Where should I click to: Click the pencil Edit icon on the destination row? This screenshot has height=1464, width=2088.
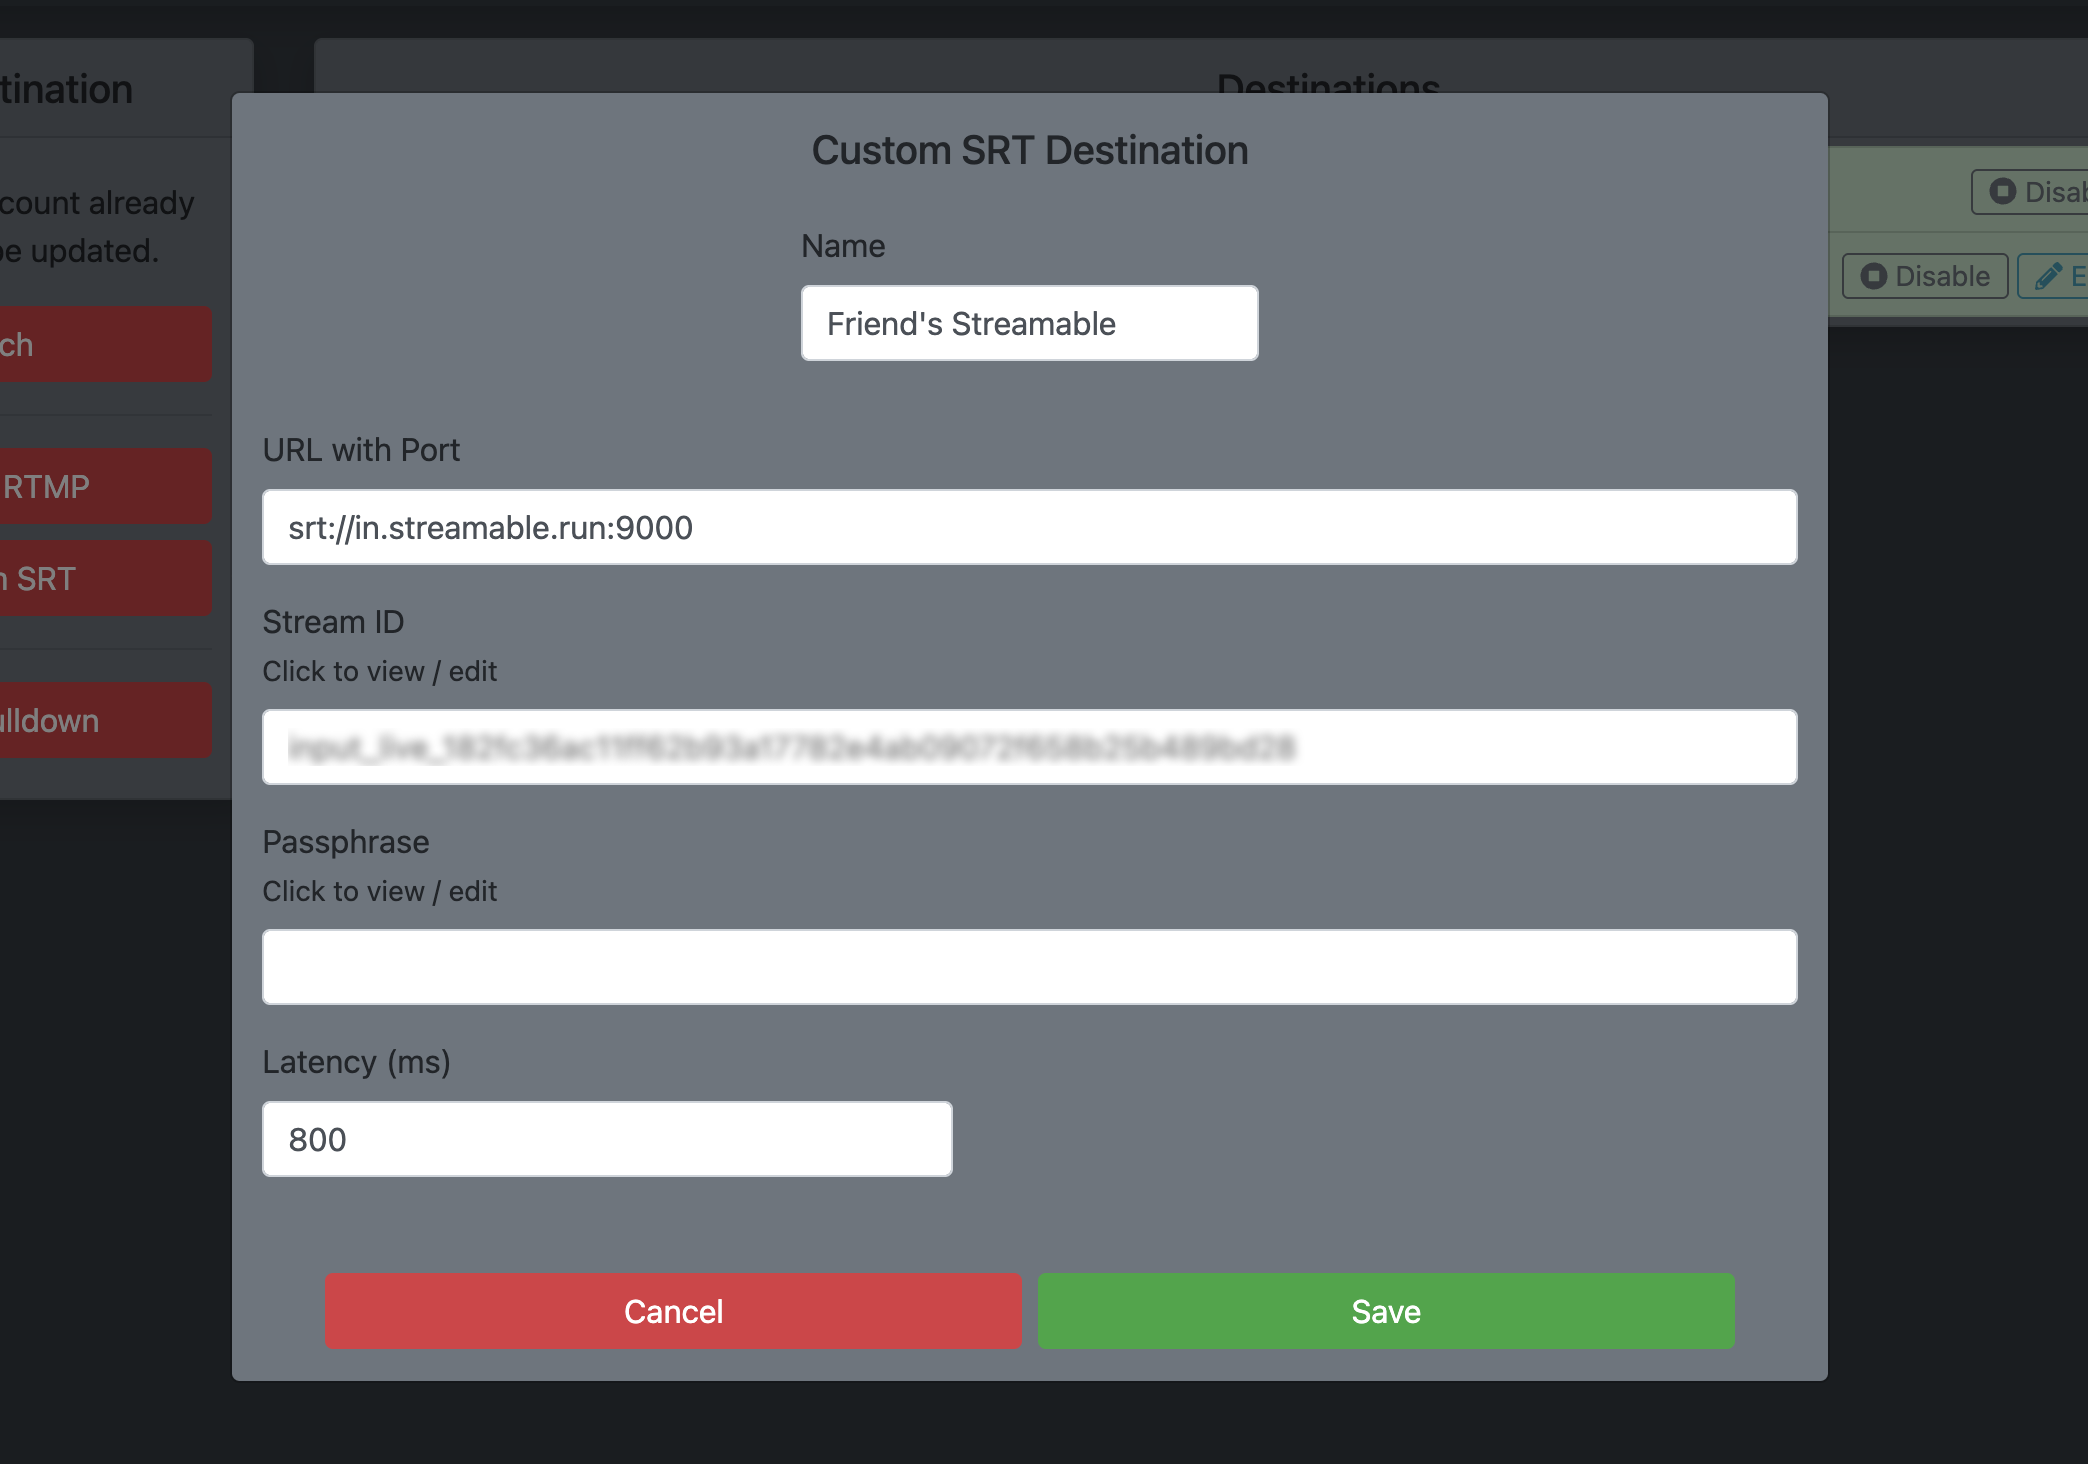click(2048, 276)
